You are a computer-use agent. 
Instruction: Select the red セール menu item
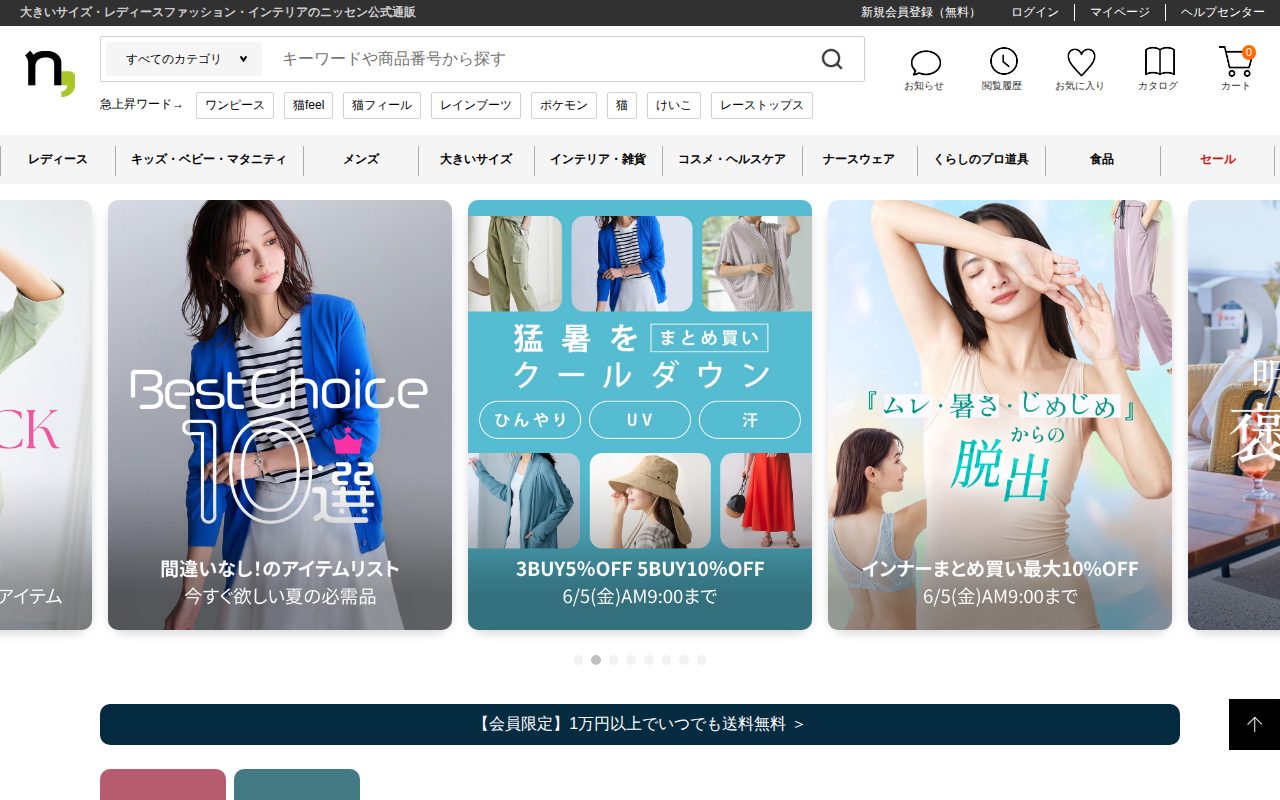click(1217, 159)
